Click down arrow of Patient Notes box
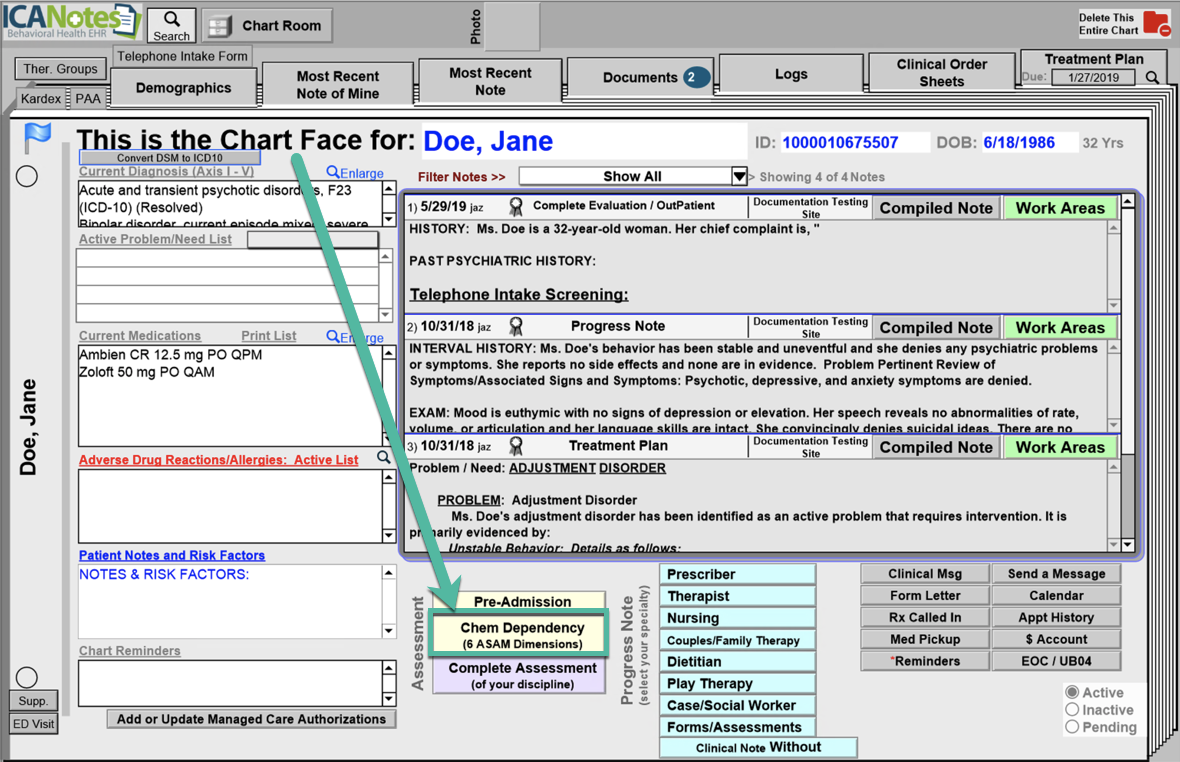The image size is (1180, 762). pyautogui.click(x=389, y=631)
